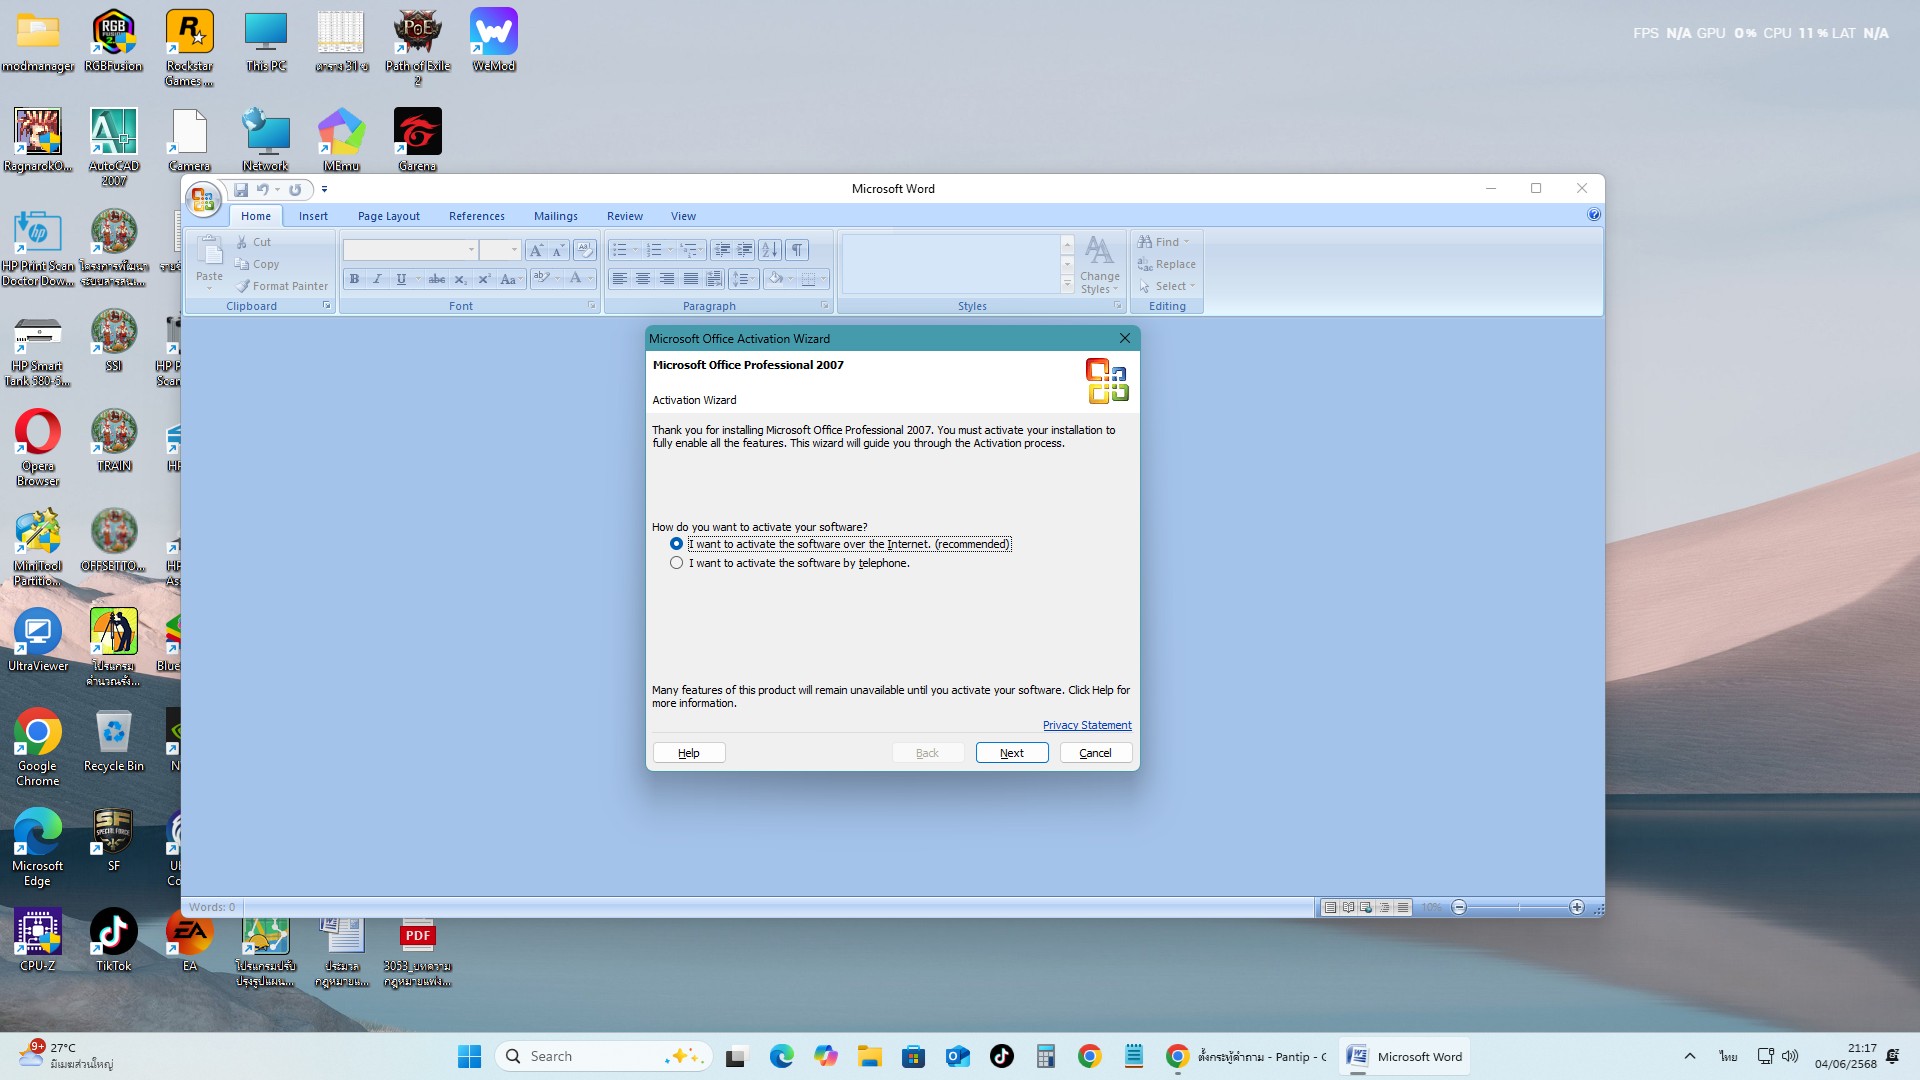This screenshot has width=1920, height=1080.
Task: Click the Copy command in Clipboard group
Action: pyautogui.click(x=257, y=264)
